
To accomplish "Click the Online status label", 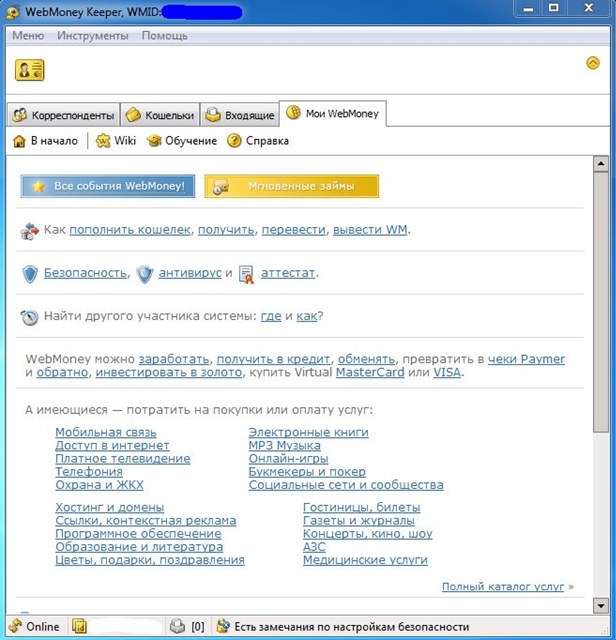I will [43, 627].
